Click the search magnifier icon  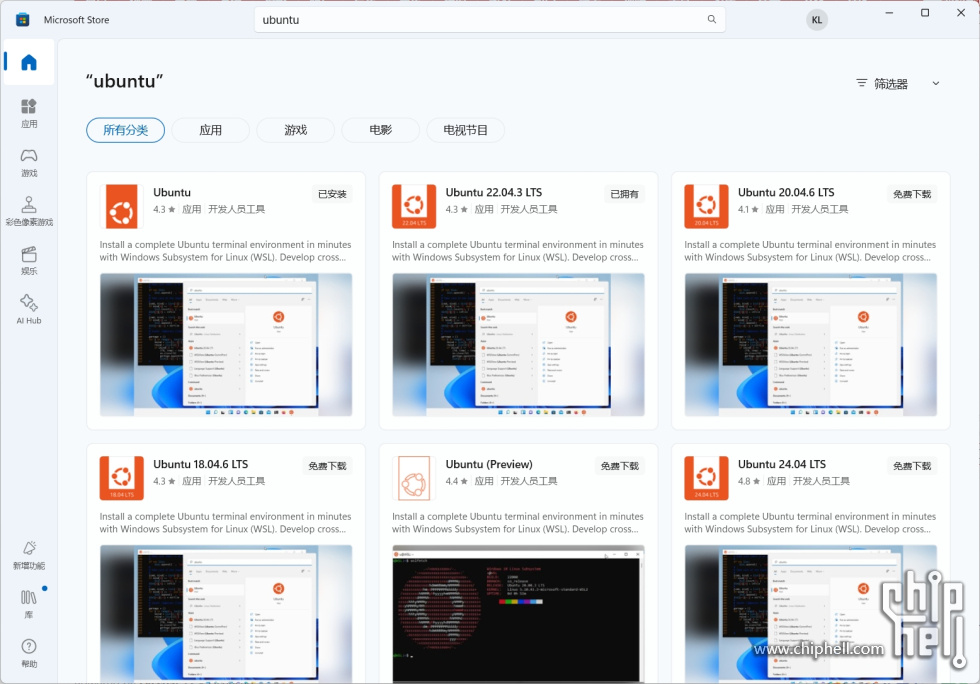pyautogui.click(x=711, y=19)
